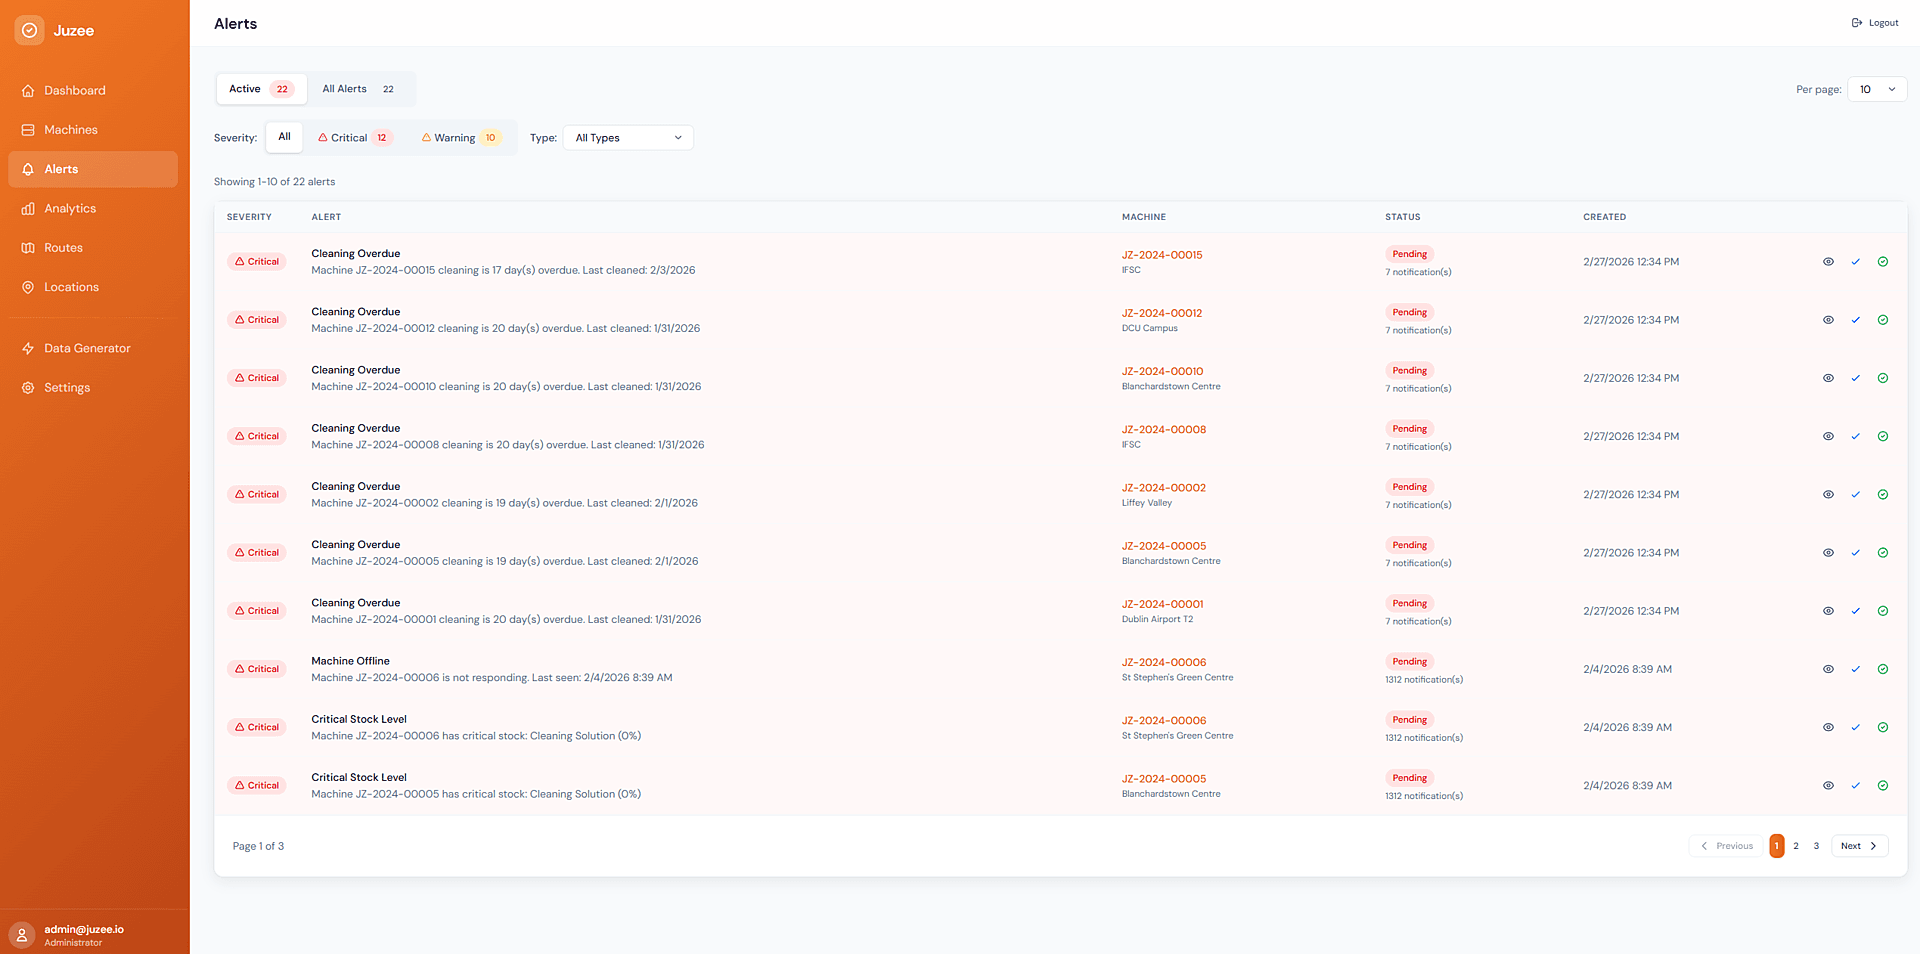Image resolution: width=1920 pixels, height=954 pixels.
Task: Click the admin@juzee.io user profile
Action: pos(84,935)
